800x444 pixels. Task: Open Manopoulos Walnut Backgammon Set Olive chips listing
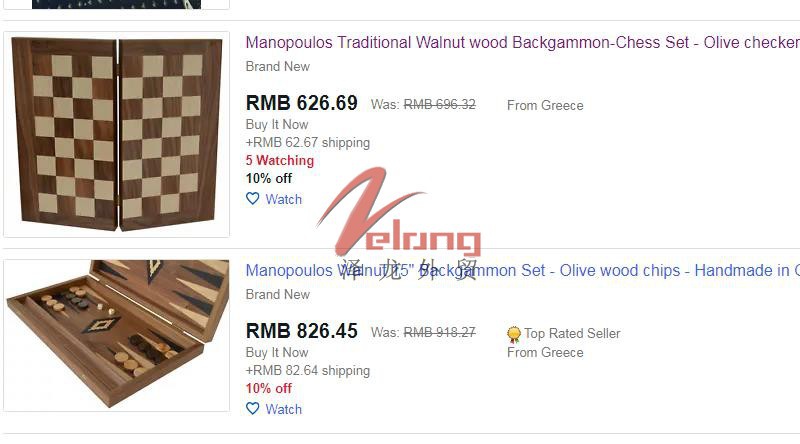tap(522, 270)
